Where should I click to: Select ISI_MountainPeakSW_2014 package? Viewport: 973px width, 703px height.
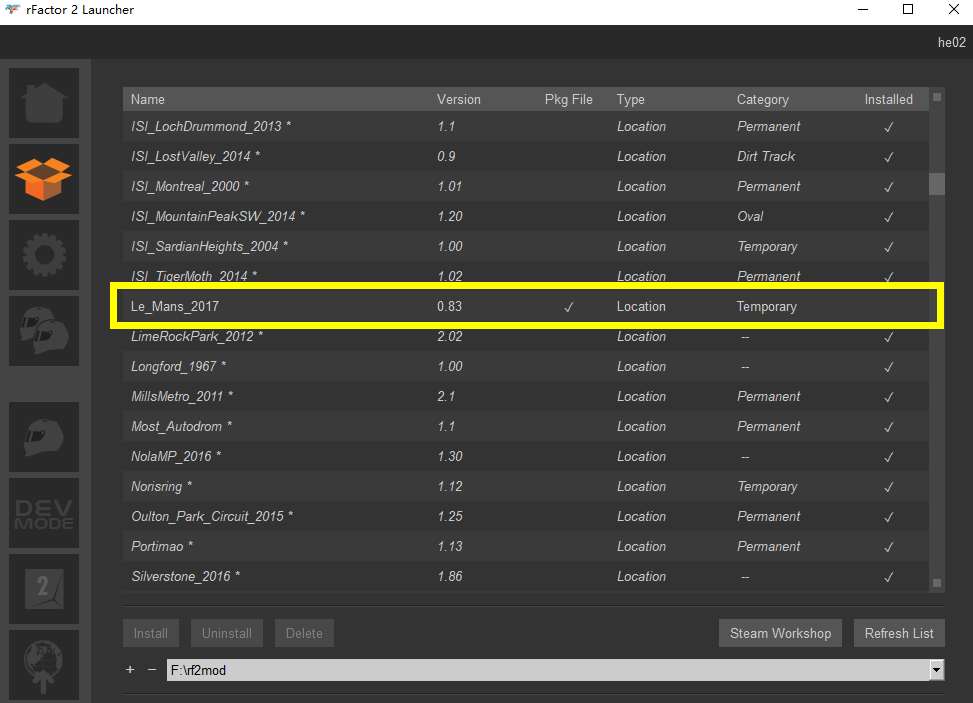(x=526, y=217)
